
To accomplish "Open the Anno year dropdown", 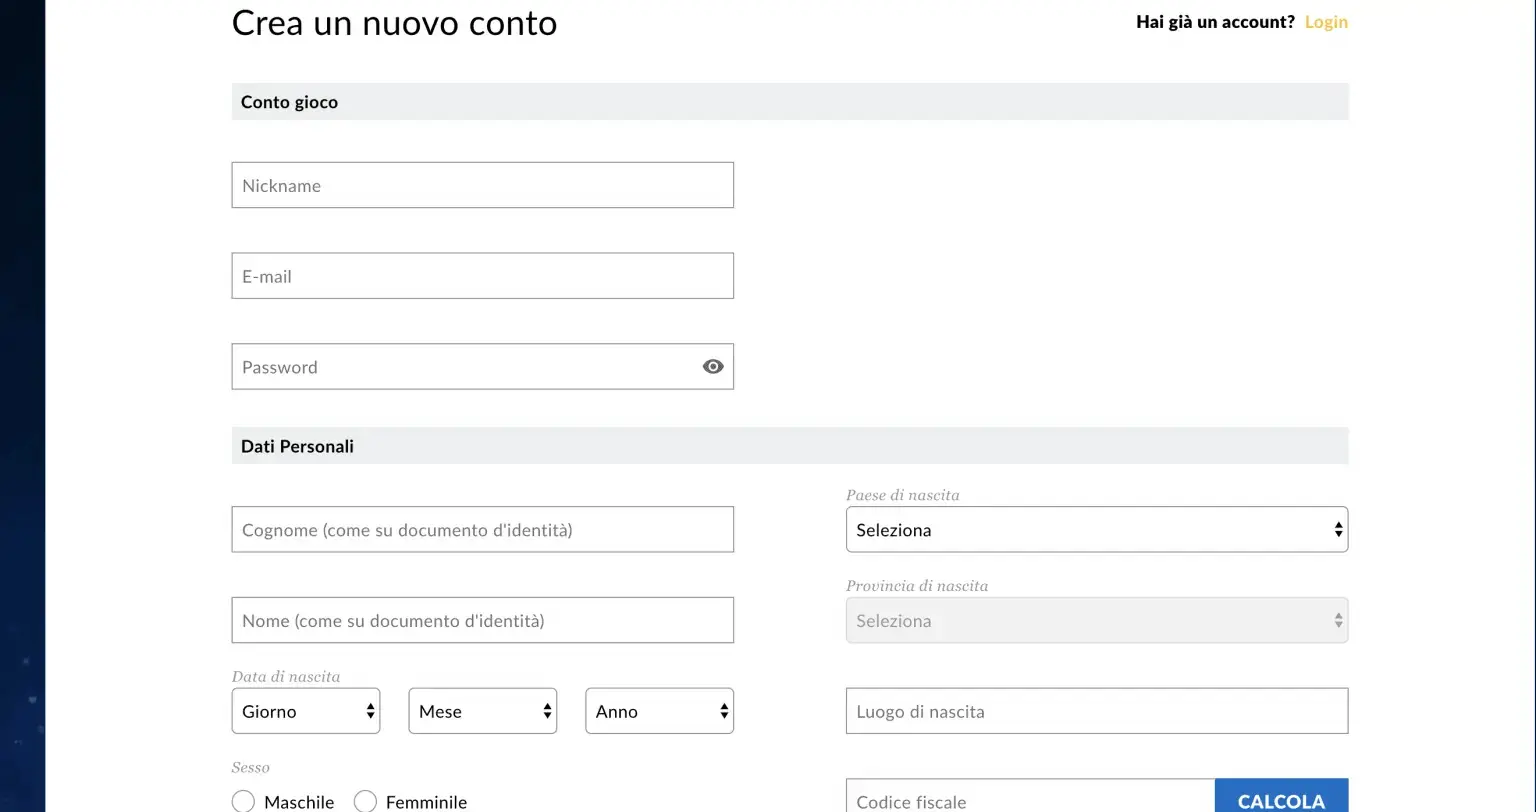I will pos(658,711).
